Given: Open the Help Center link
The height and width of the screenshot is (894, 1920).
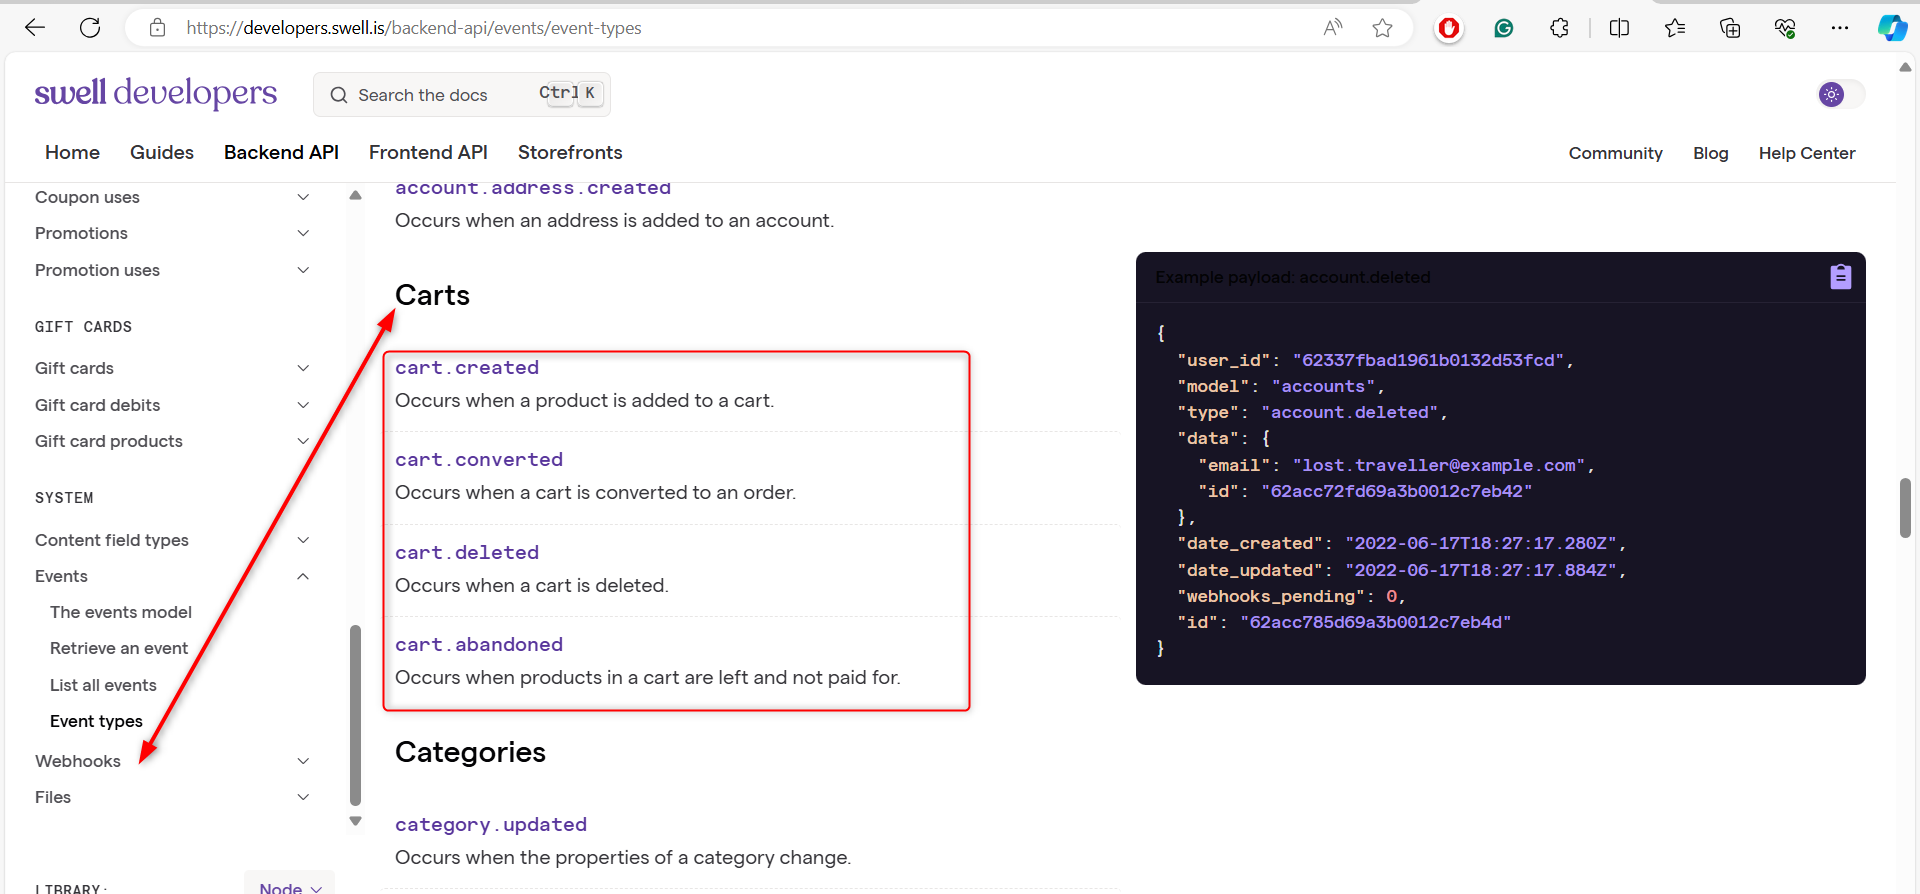Looking at the screenshot, I should click(1807, 153).
